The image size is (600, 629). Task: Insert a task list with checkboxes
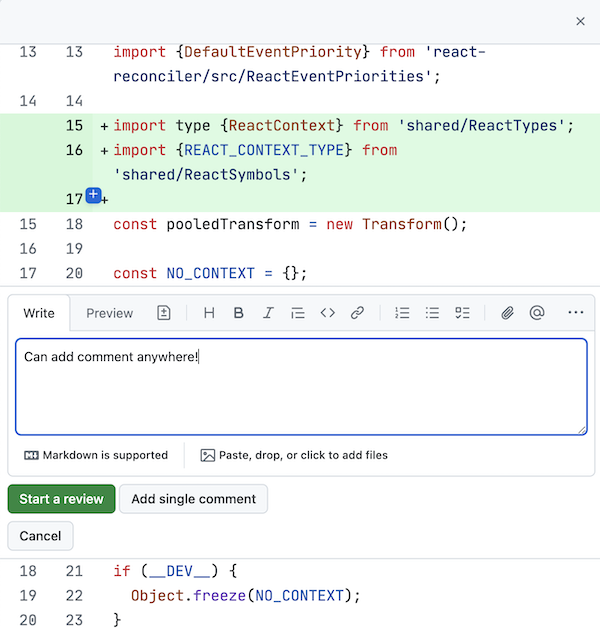462,313
